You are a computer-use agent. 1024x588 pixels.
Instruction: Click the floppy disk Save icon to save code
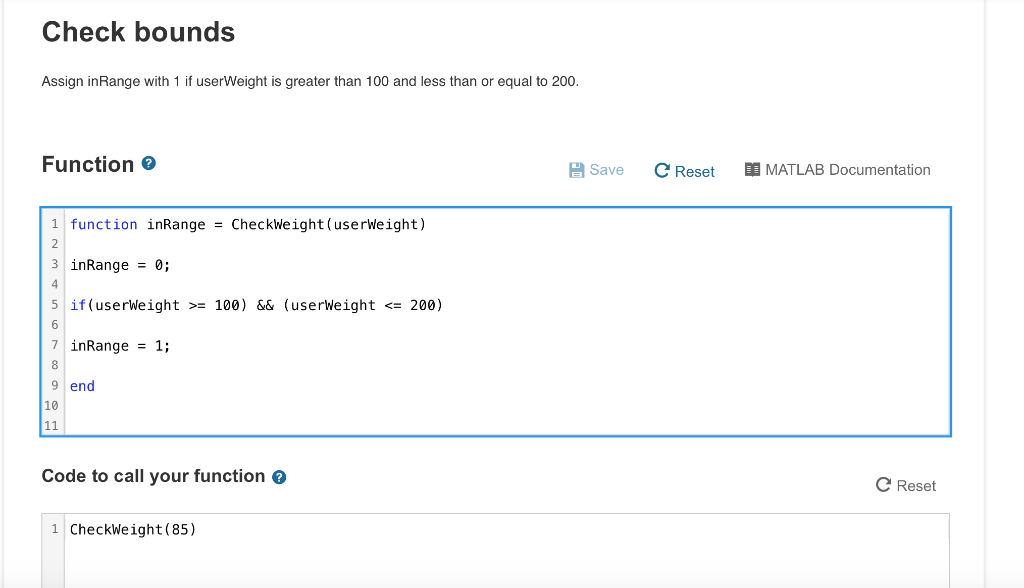575,170
